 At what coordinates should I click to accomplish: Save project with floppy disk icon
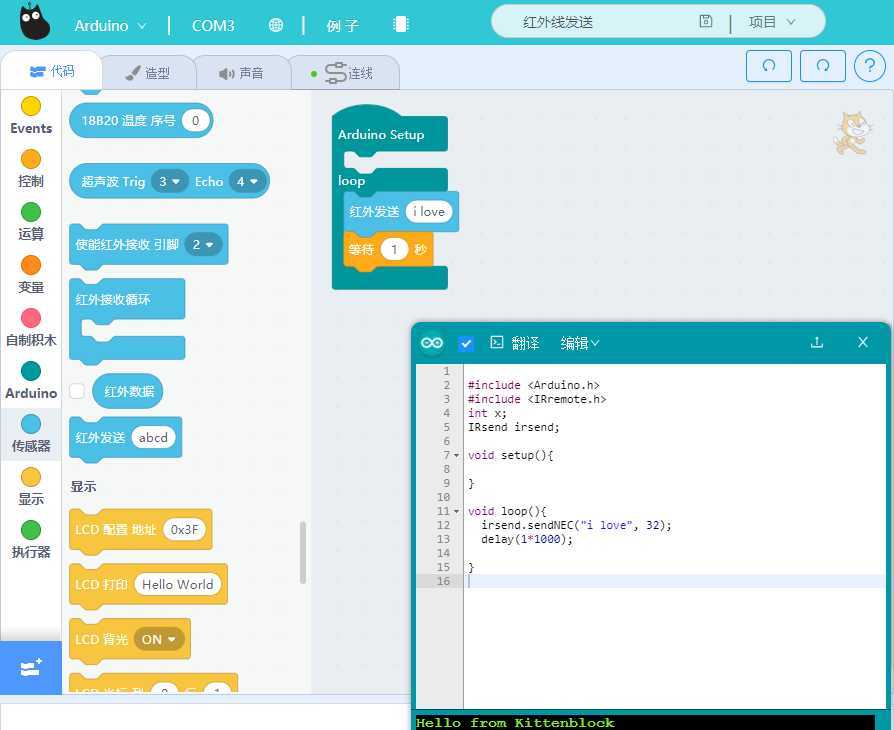point(705,22)
